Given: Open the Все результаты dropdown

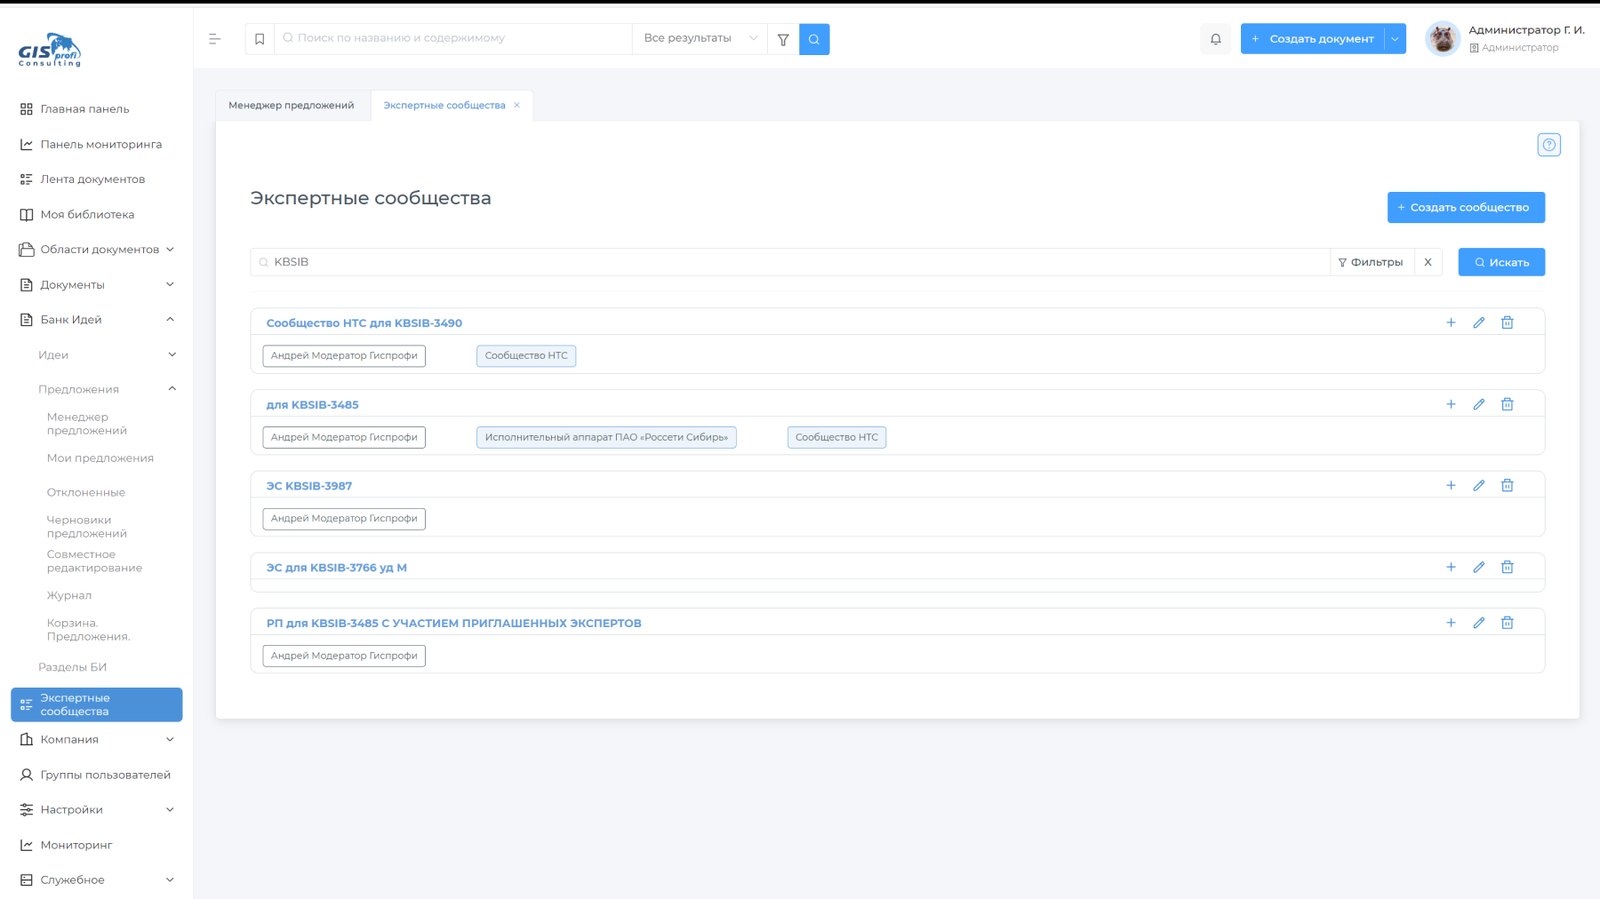Looking at the screenshot, I should (700, 39).
